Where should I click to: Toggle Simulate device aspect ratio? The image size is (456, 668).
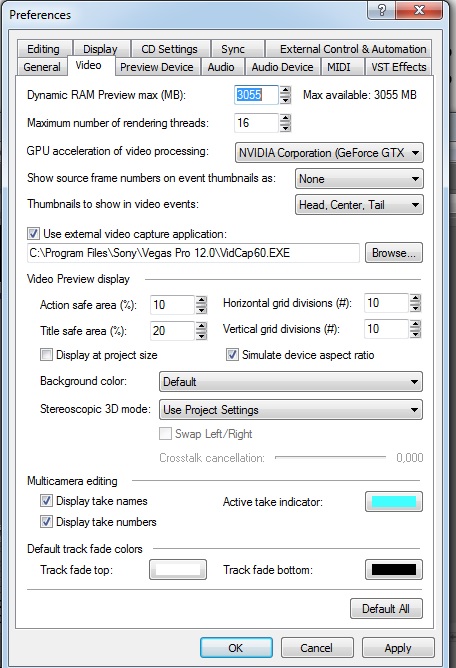232,354
